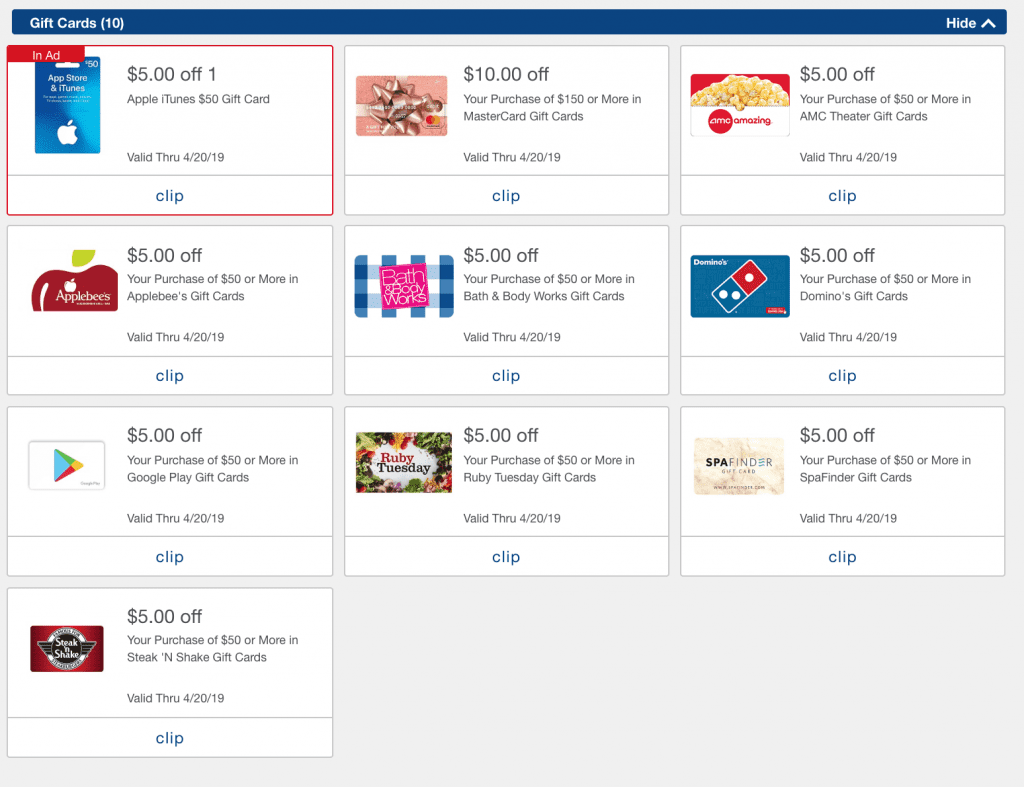Select the Applebee's apple logo card
Image resolution: width=1024 pixels, height=787 pixels.
(x=71, y=285)
